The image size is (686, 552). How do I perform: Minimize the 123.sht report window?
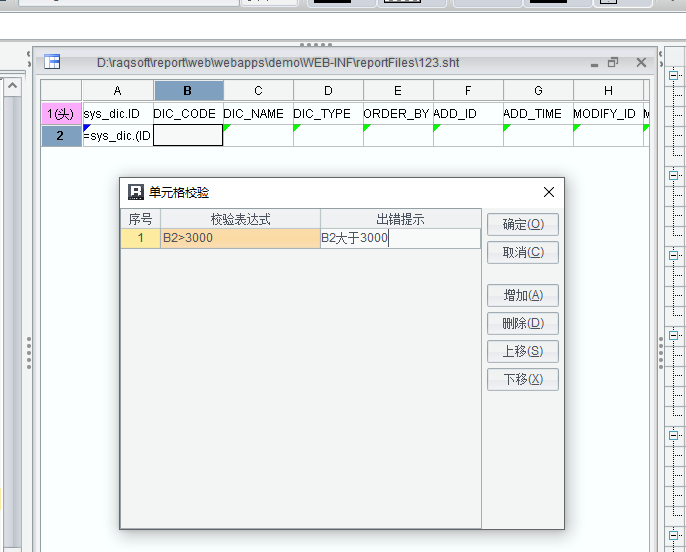point(594,64)
